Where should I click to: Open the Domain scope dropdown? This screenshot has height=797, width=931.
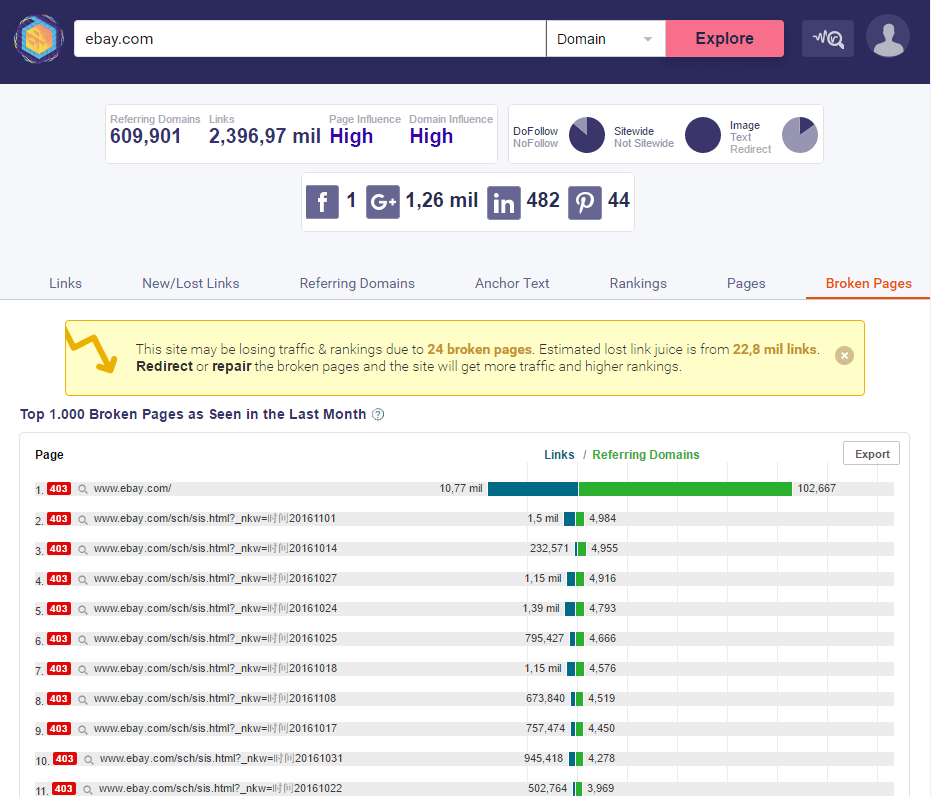point(606,39)
